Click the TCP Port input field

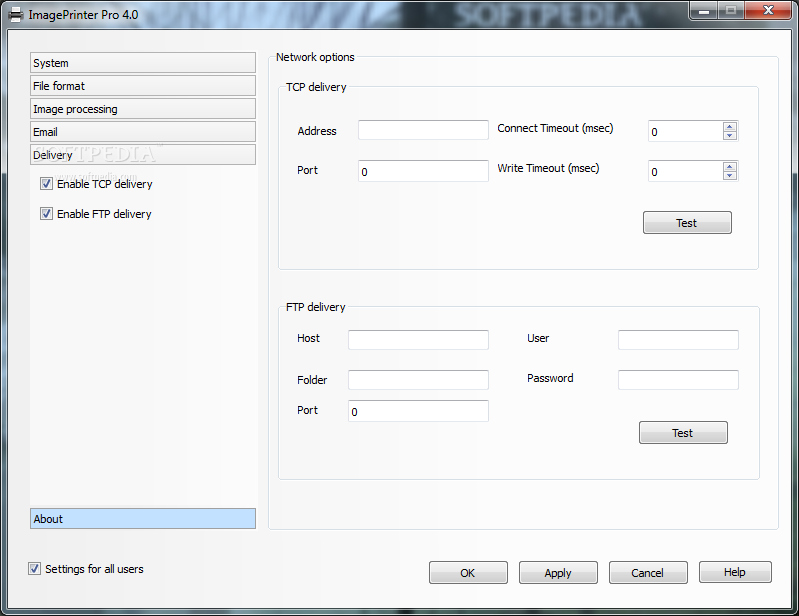pyautogui.click(x=423, y=171)
